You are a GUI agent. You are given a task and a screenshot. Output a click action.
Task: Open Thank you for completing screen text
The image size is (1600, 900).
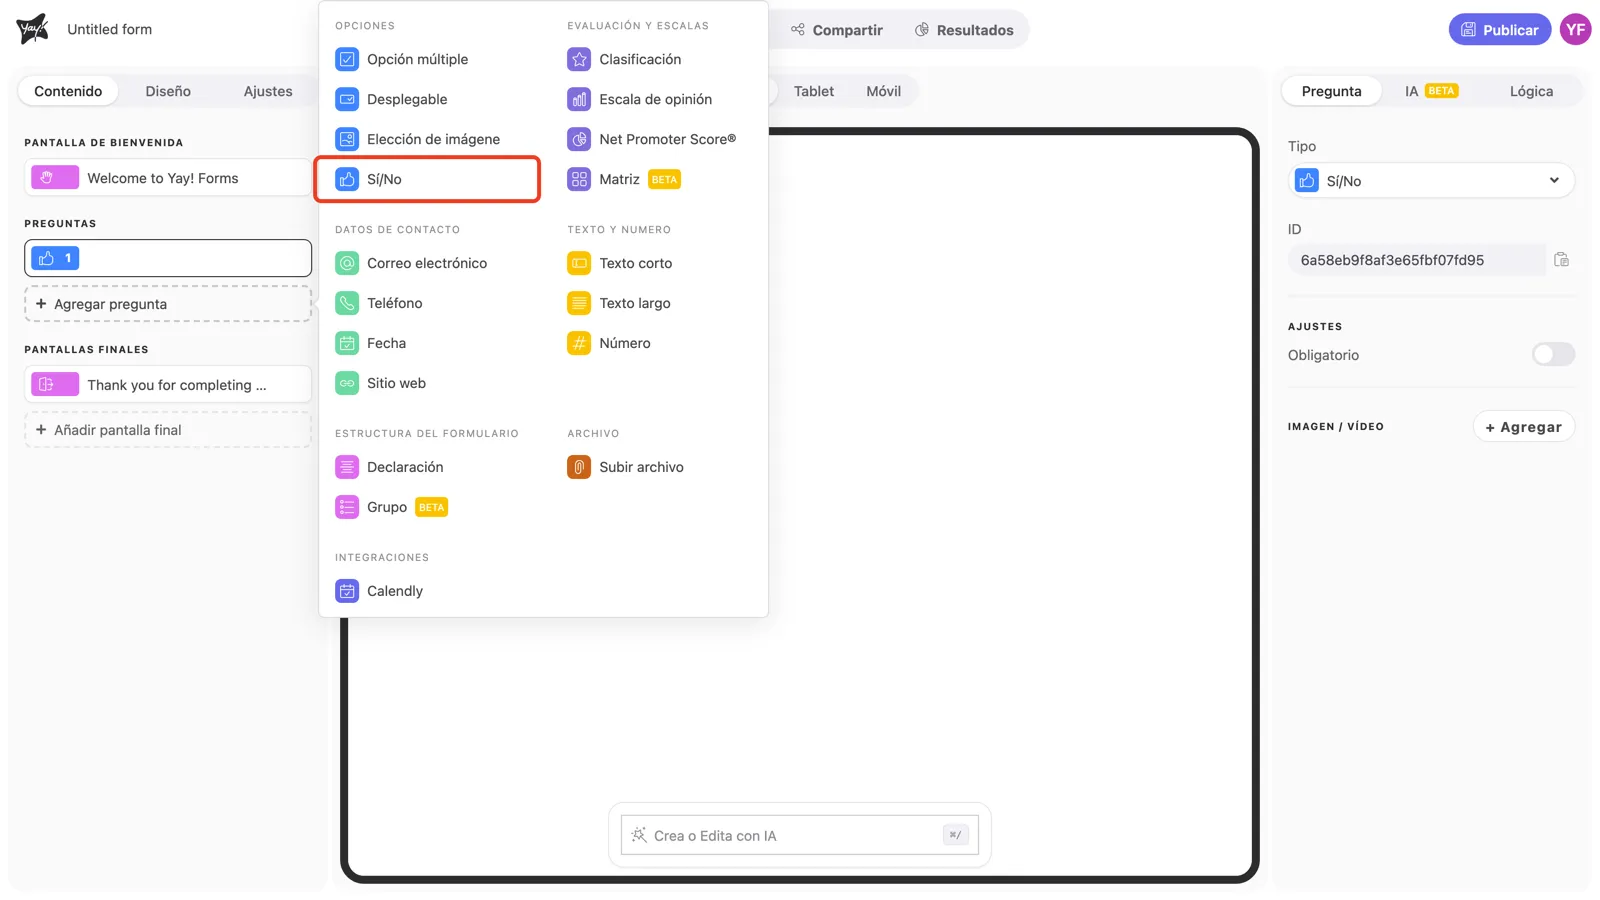tap(177, 385)
